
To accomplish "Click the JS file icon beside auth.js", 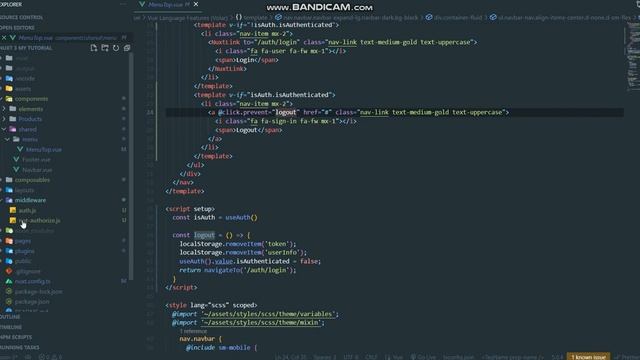I will click(13, 210).
